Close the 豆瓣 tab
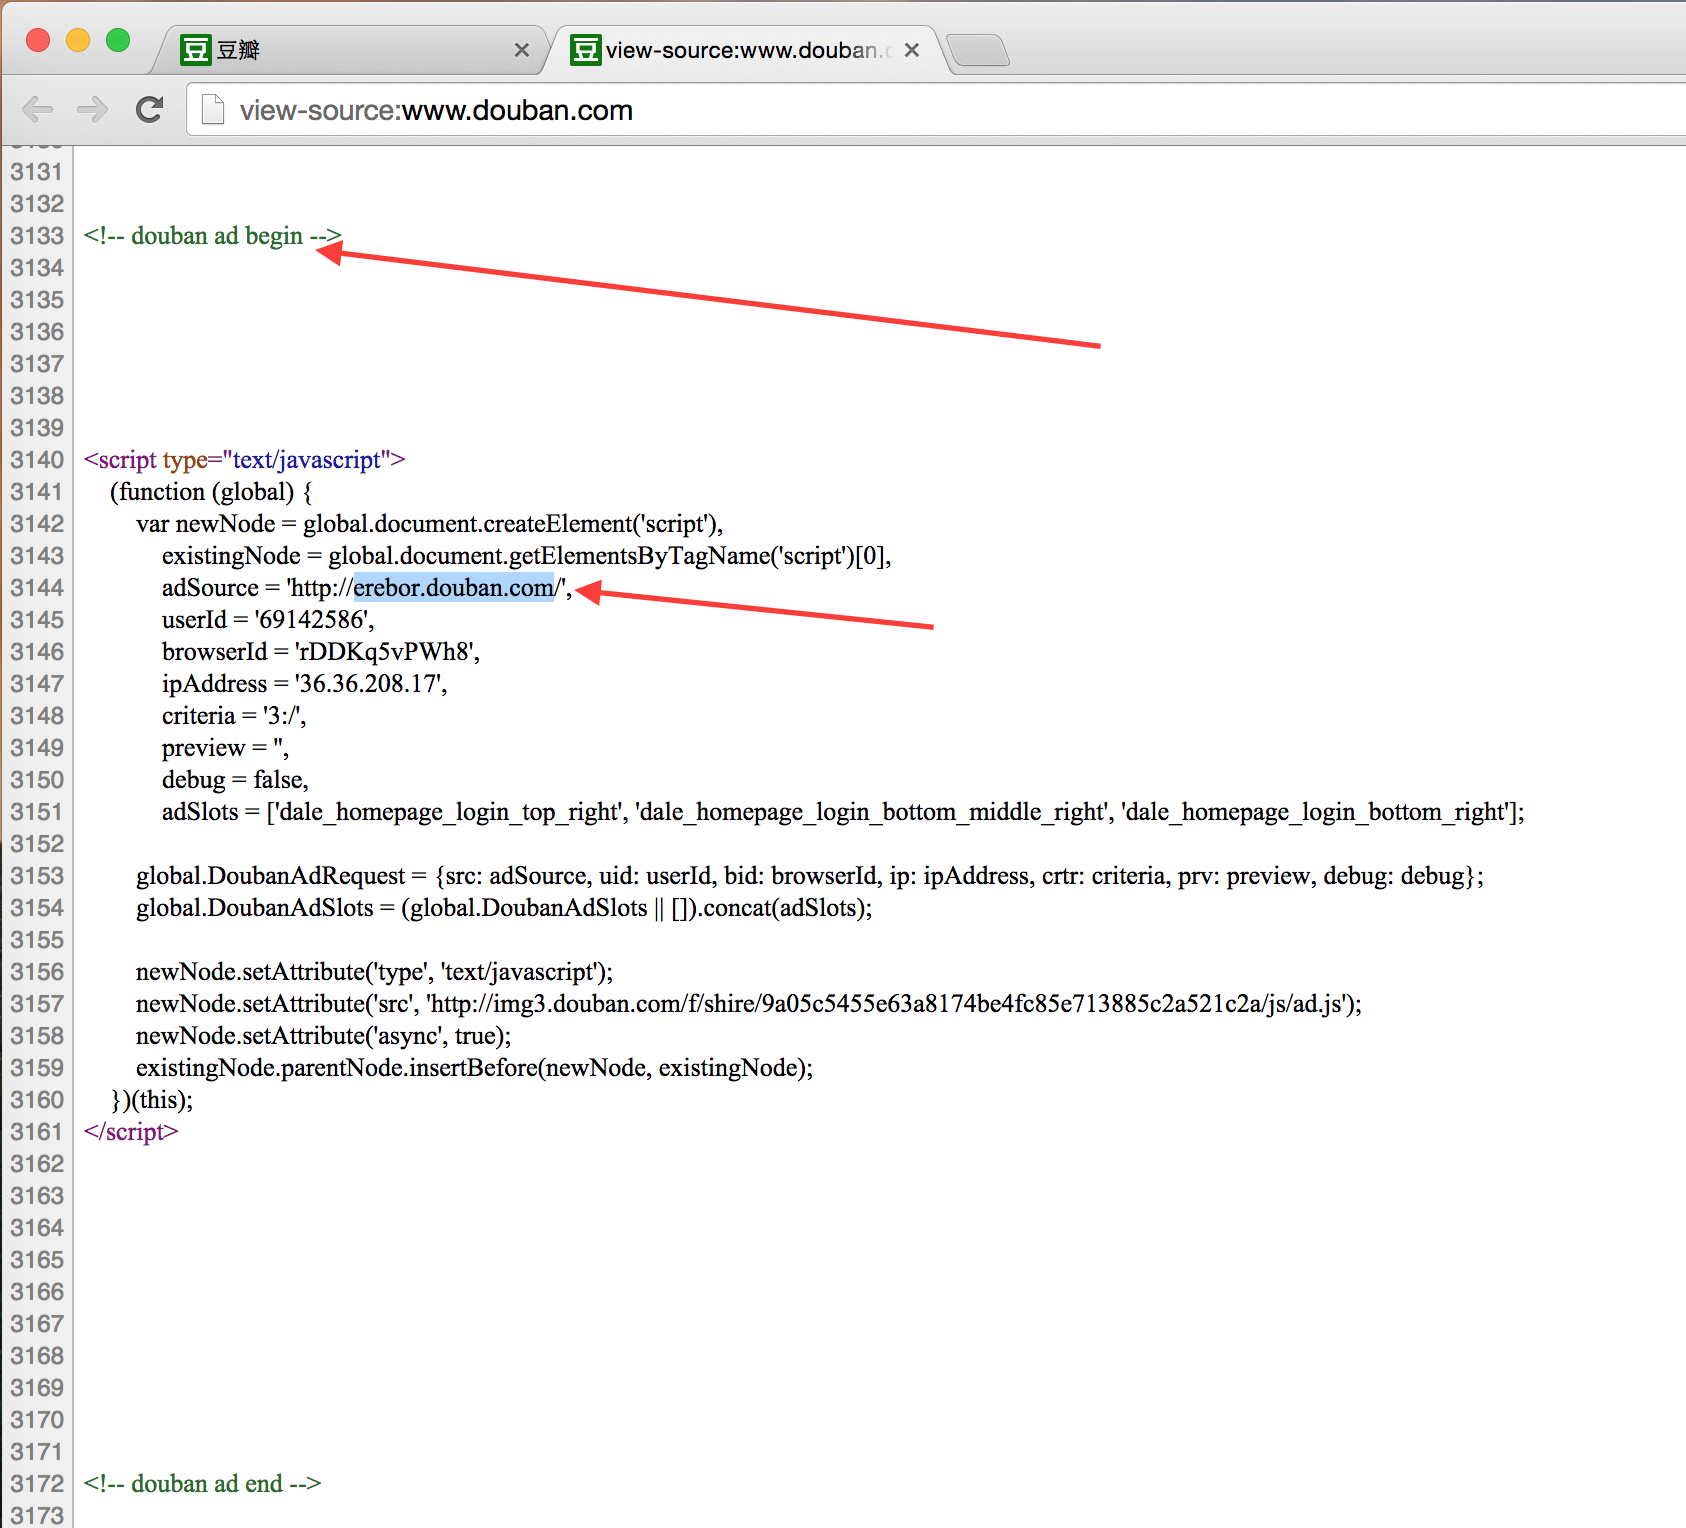The image size is (1686, 1528). click(x=521, y=50)
